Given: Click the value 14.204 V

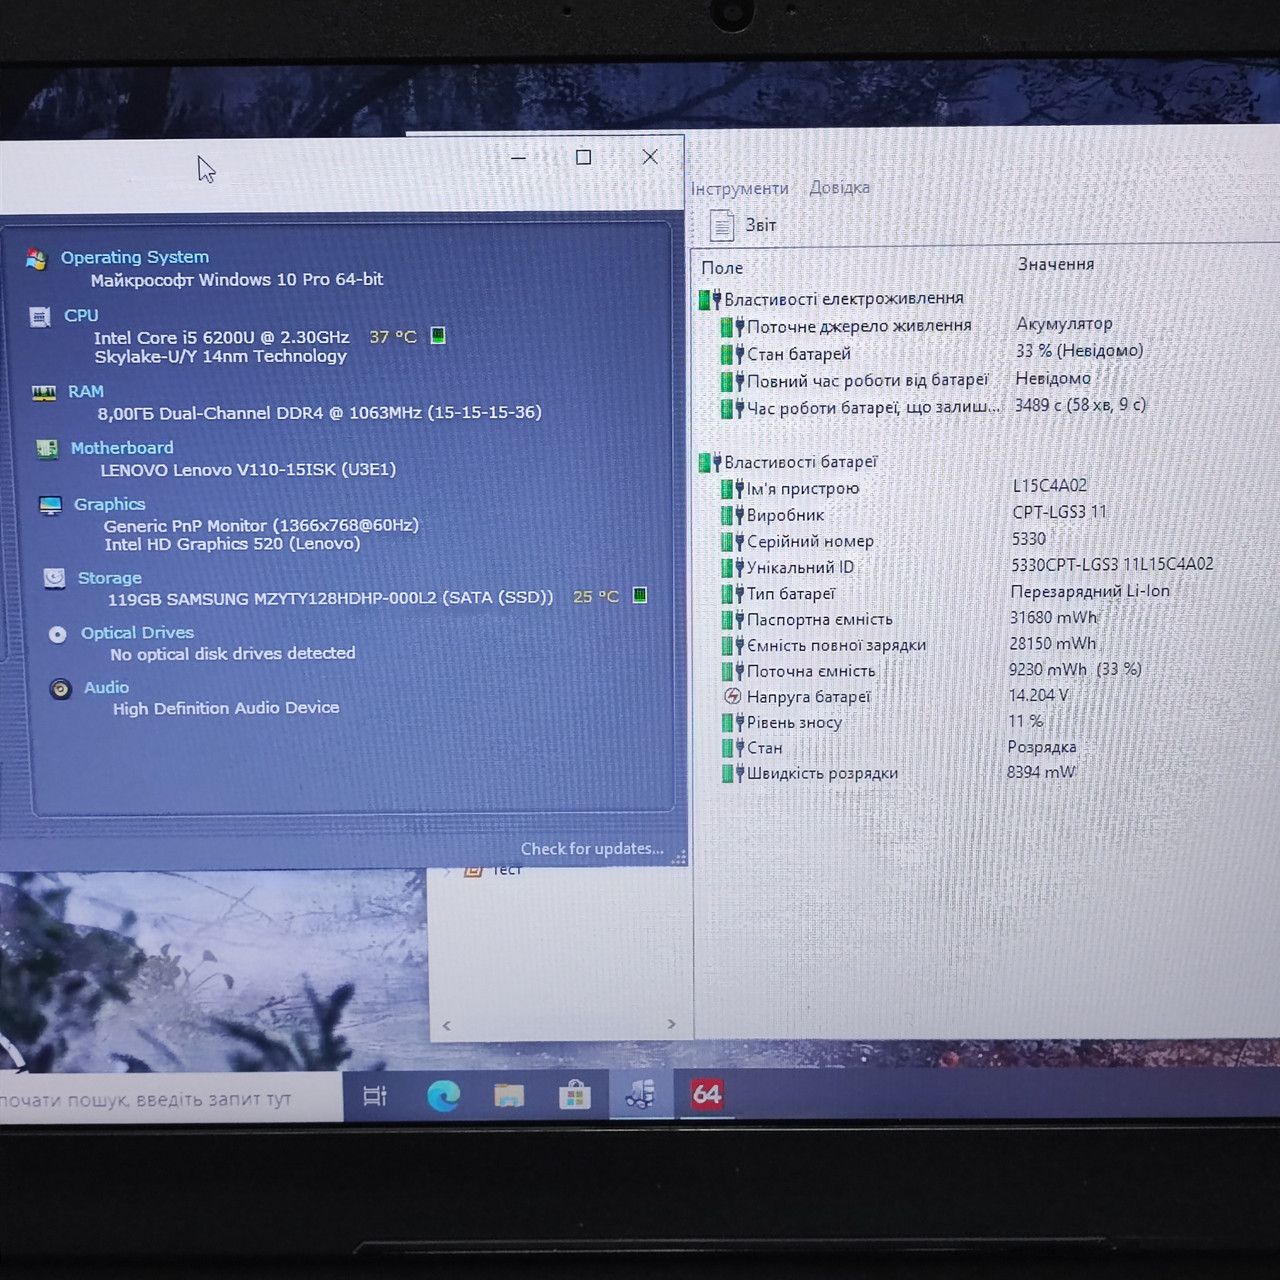Looking at the screenshot, I should (1039, 695).
